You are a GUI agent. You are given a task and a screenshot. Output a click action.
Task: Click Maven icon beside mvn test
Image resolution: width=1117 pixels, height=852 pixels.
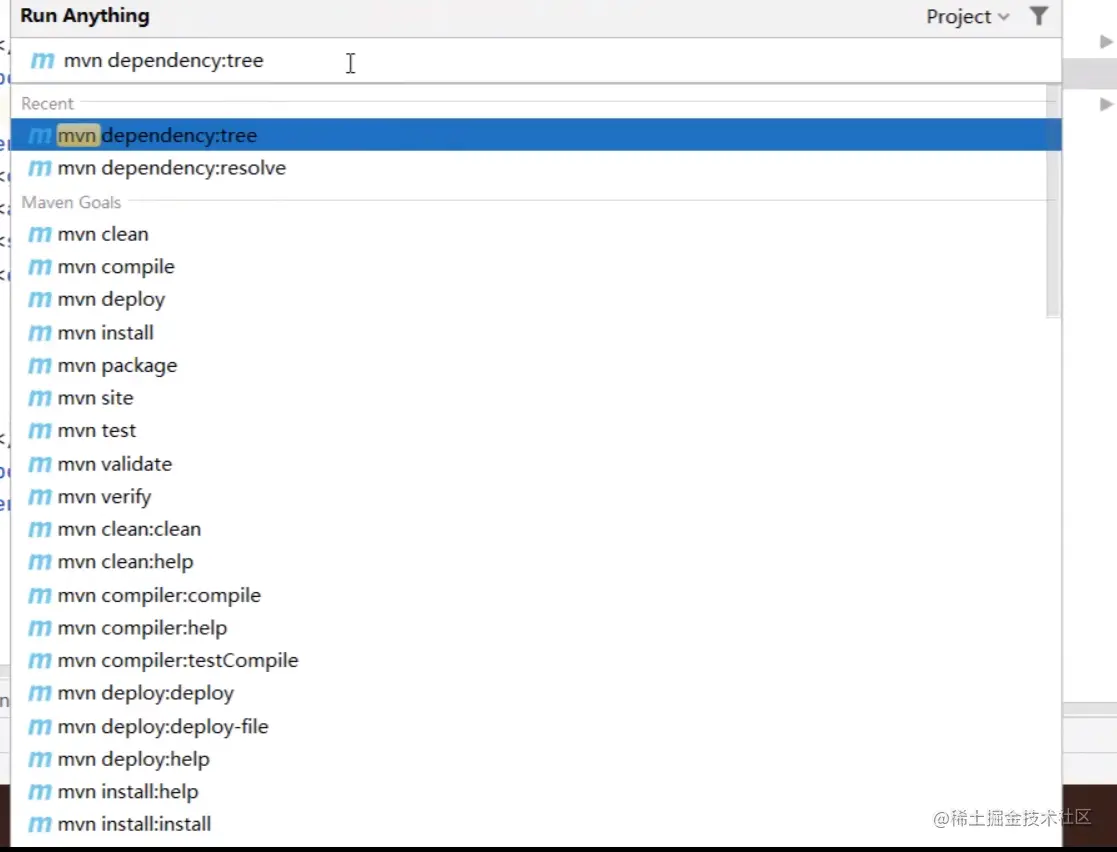click(x=39, y=431)
